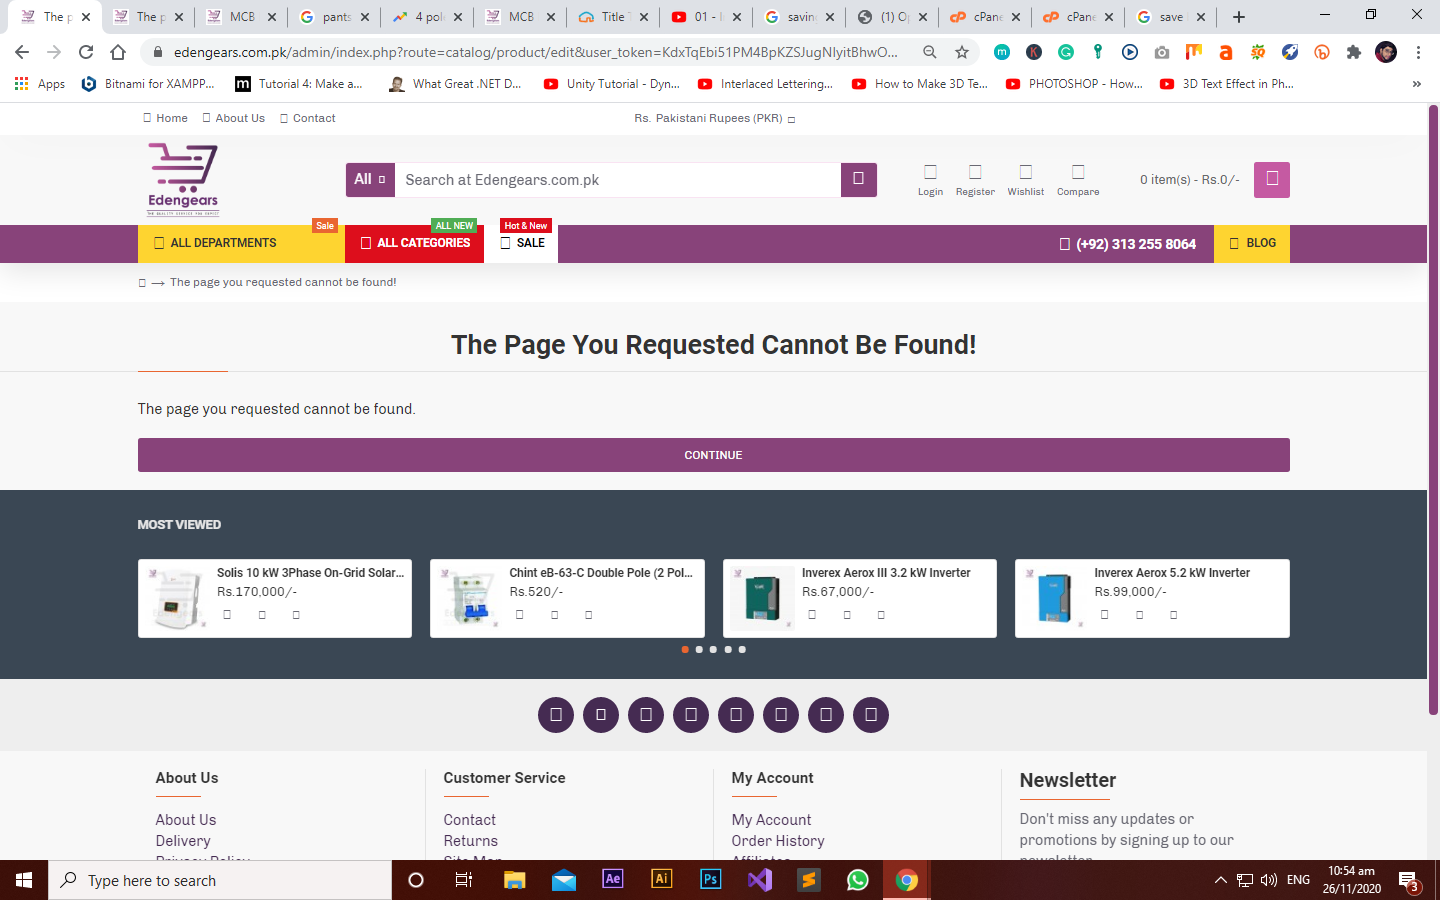The height and width of the screenshot is (900, 1440).
Task: Open the Delivery footer link
Action: pos(183,841)
